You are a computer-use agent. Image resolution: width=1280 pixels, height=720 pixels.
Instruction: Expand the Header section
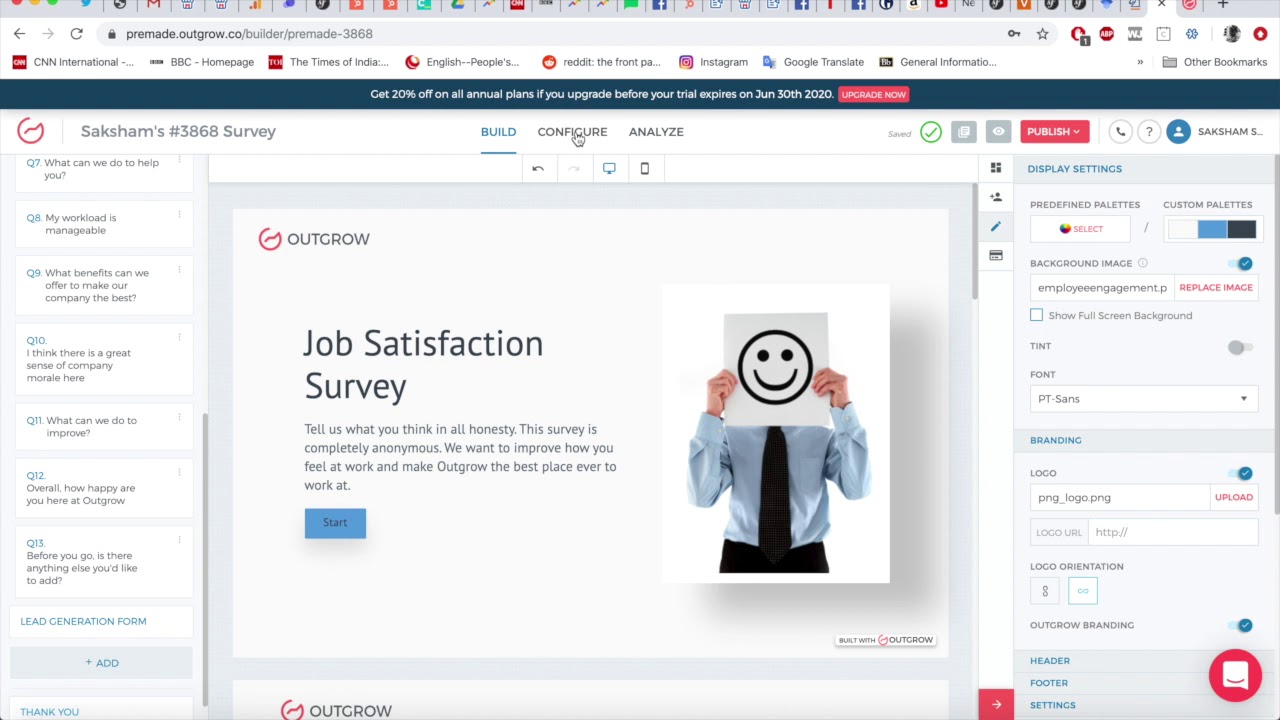click(1050, 661)
